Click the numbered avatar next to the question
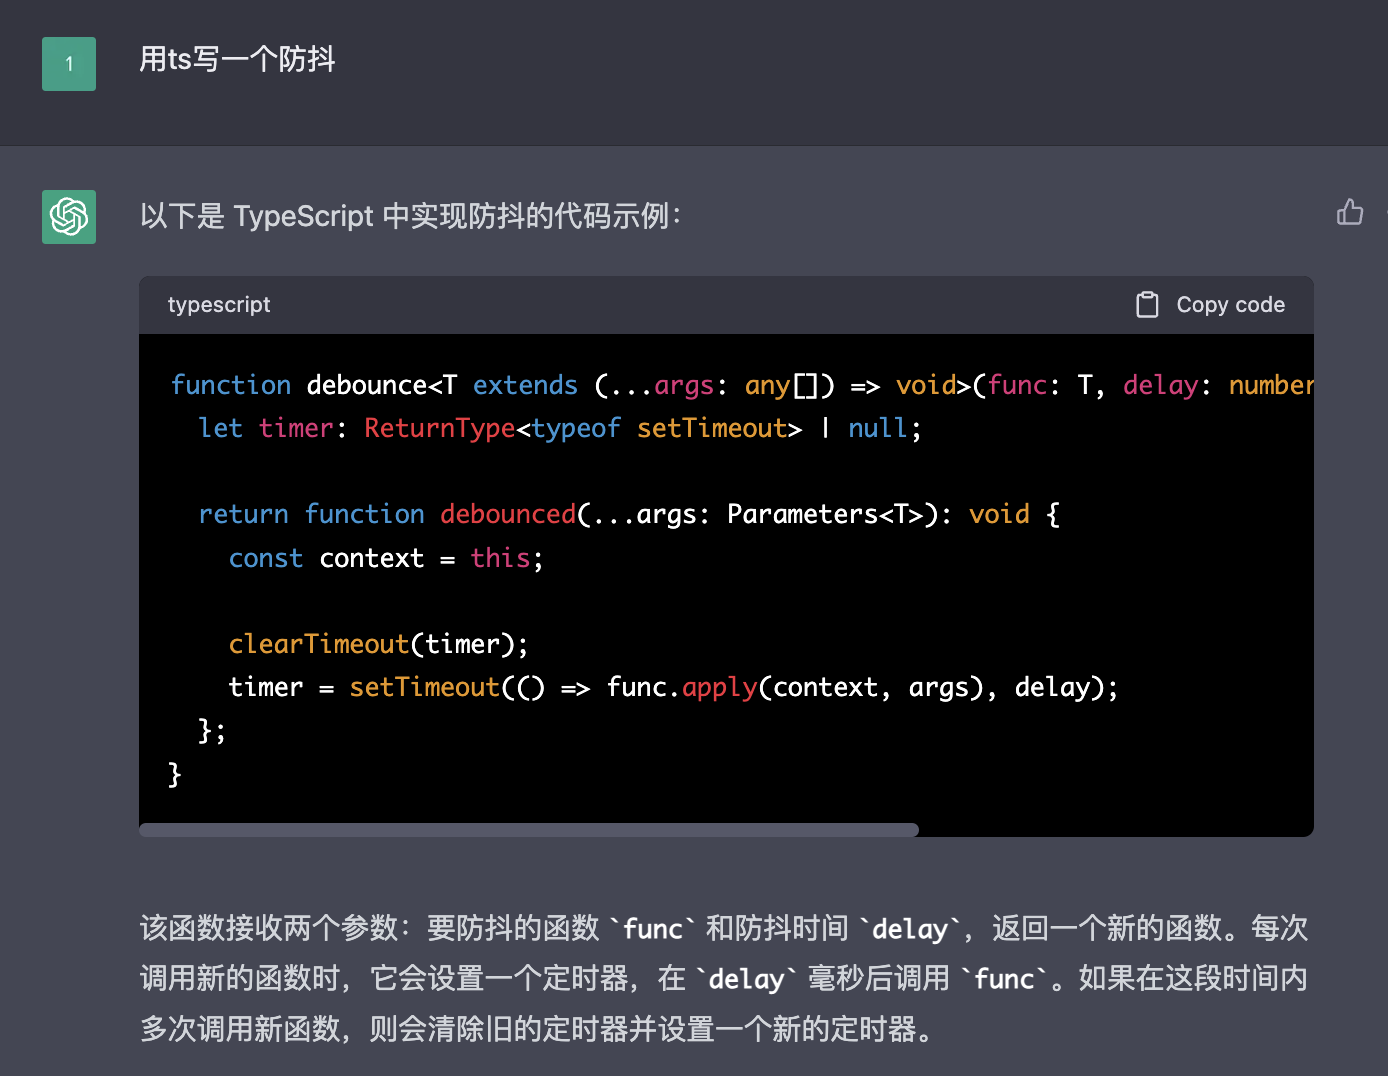The width and height of the screenshot is (1388, 1076). point(68,64)
